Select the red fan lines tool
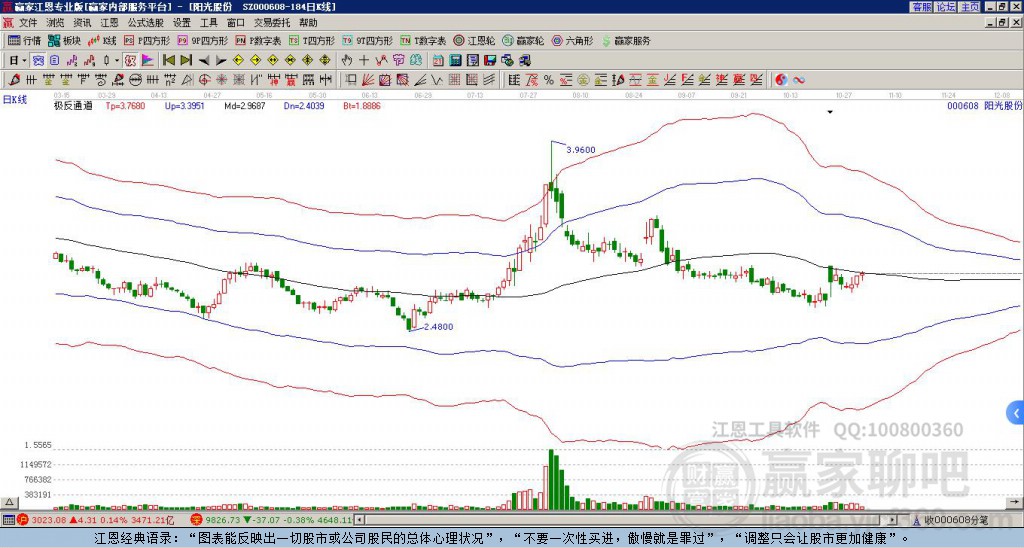The width and height of the screenshot is (1024, 548). 368,80
